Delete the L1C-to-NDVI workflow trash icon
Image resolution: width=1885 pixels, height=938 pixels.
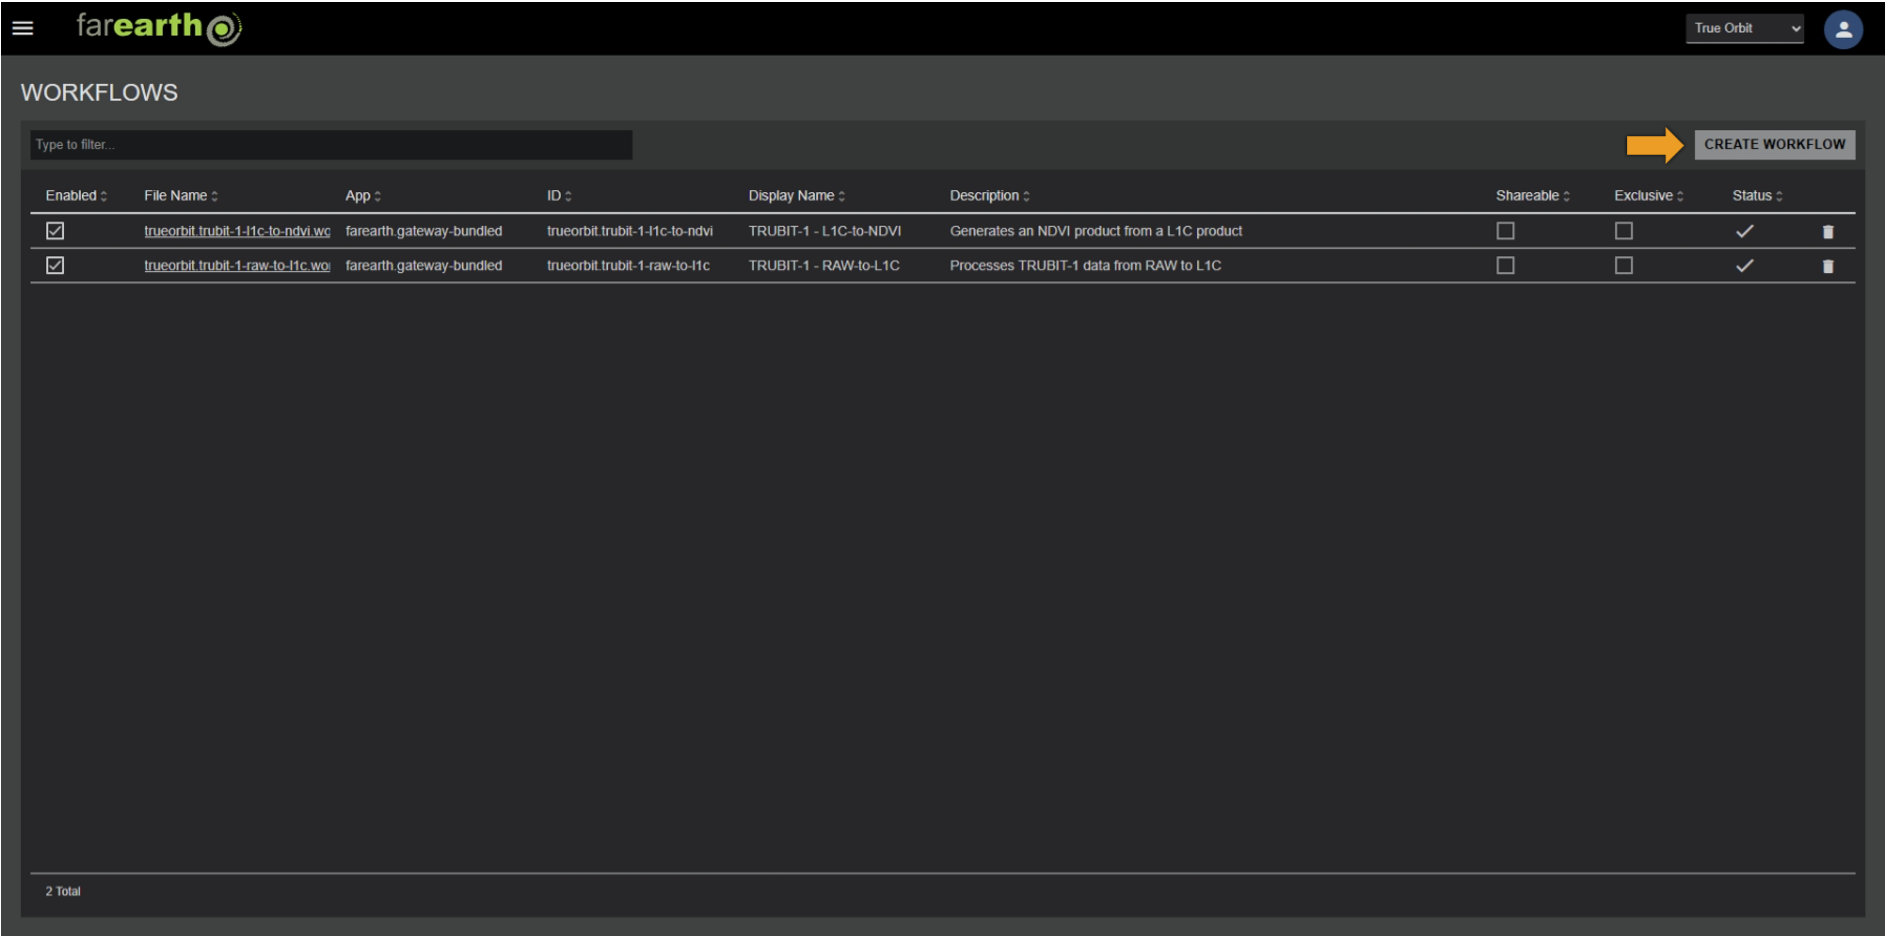1828,232
